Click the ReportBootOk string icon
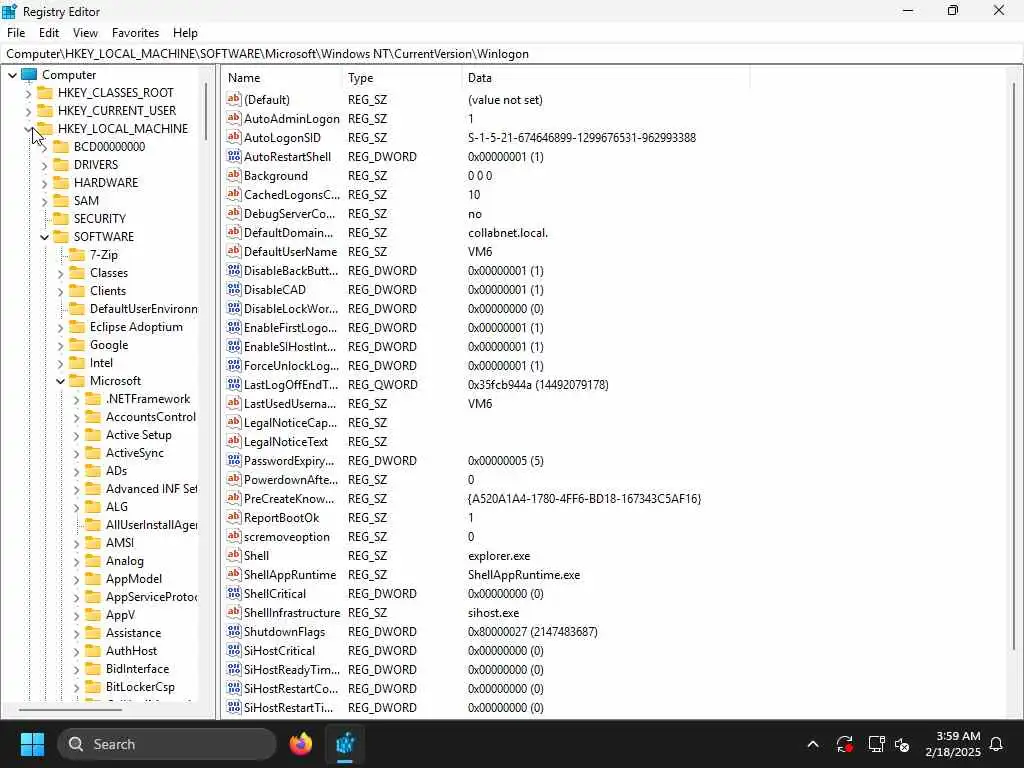1024x768 pixels. click(x=234, y=517)
